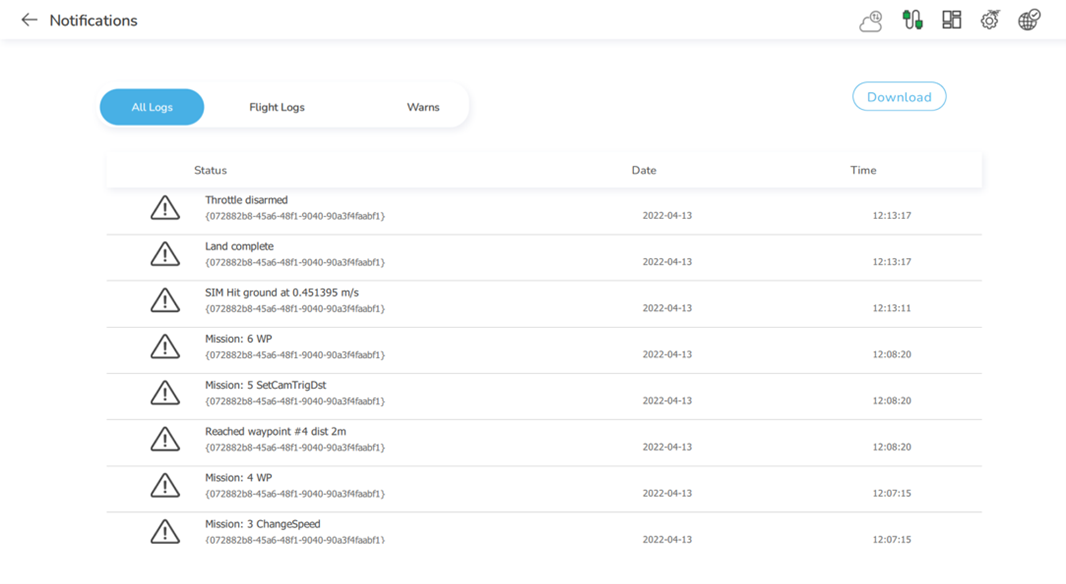Select the Mission: 3 ChangeSpeed log entry
This screenshot has width=1066, height=584.
263,525
